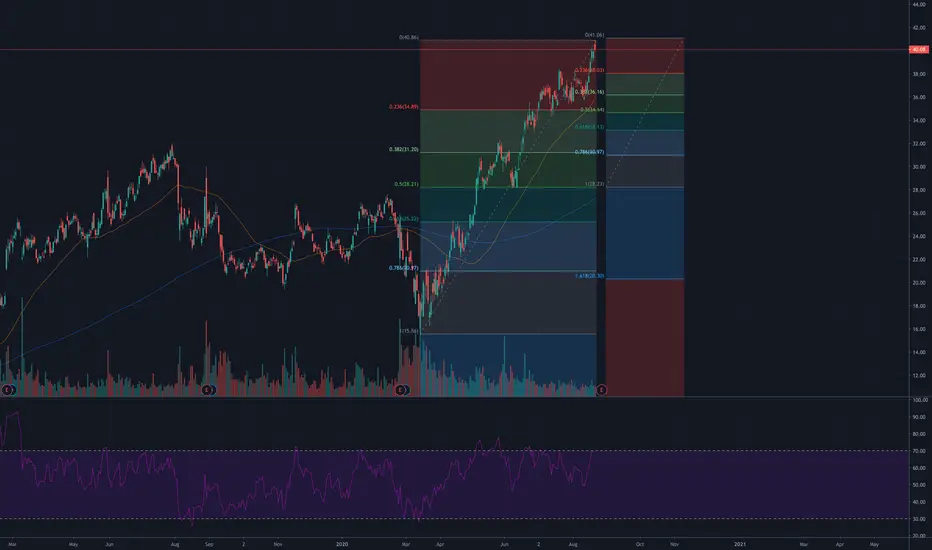Open the latest earnings marker after August 2020

point(601,390)
